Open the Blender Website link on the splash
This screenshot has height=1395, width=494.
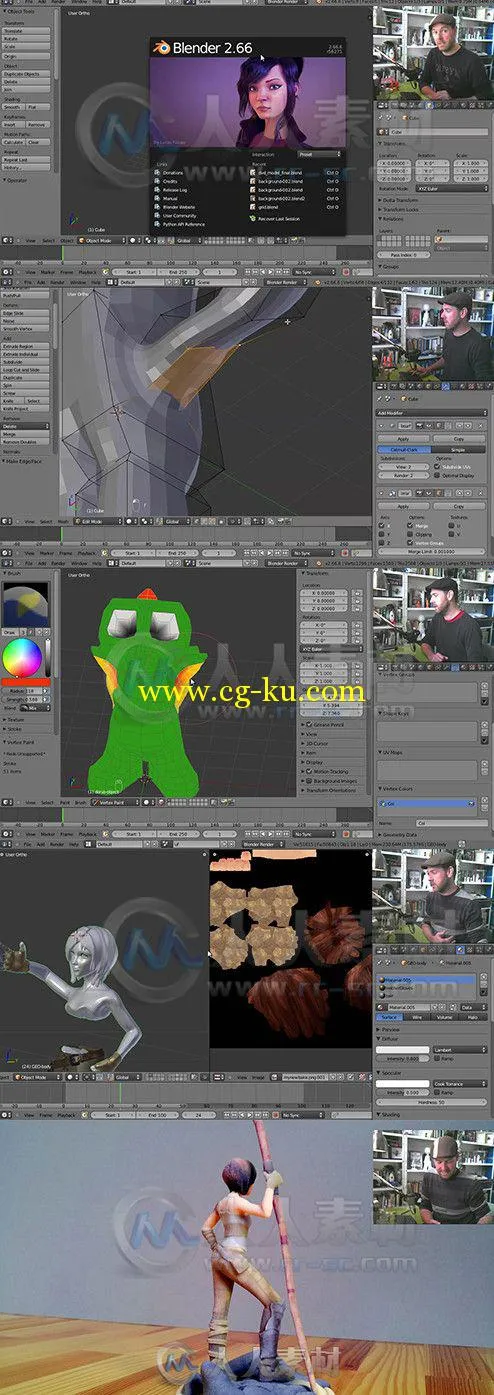point(179,206)
